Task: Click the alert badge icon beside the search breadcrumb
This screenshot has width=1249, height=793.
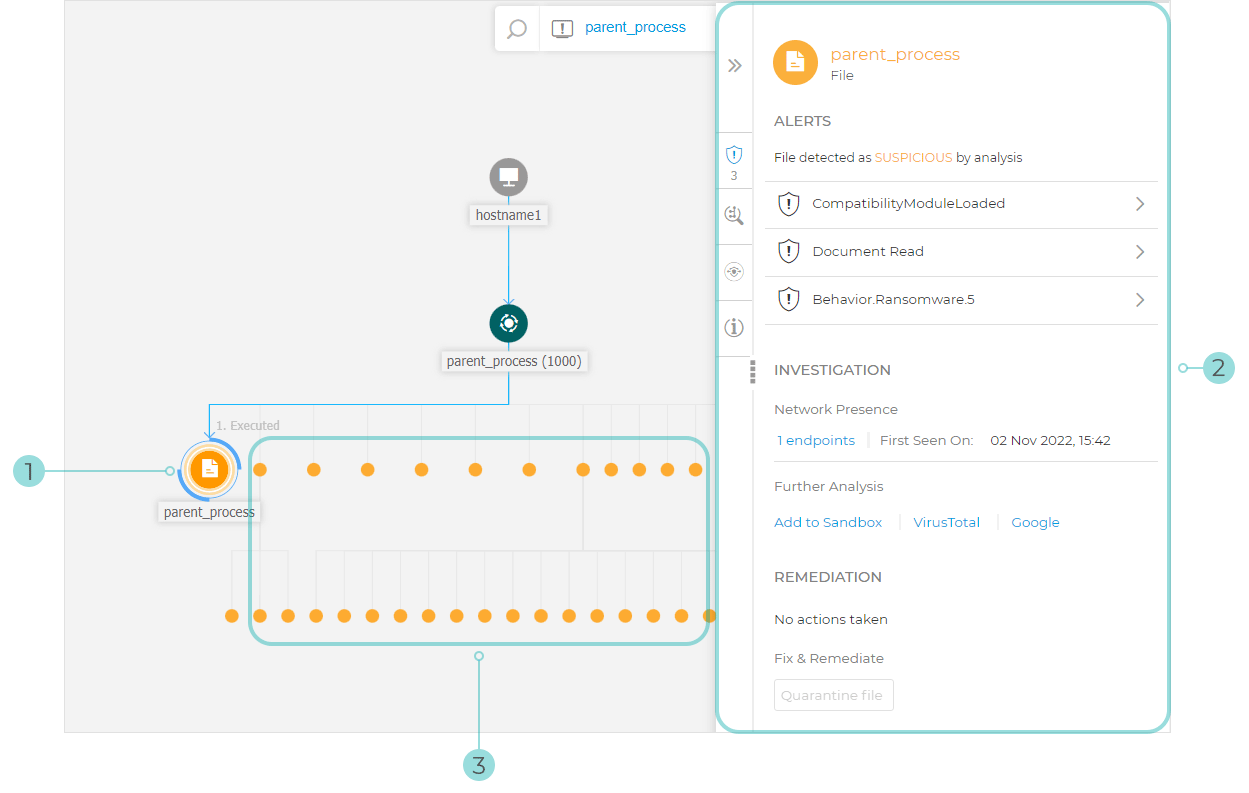Action: [562, 28]
